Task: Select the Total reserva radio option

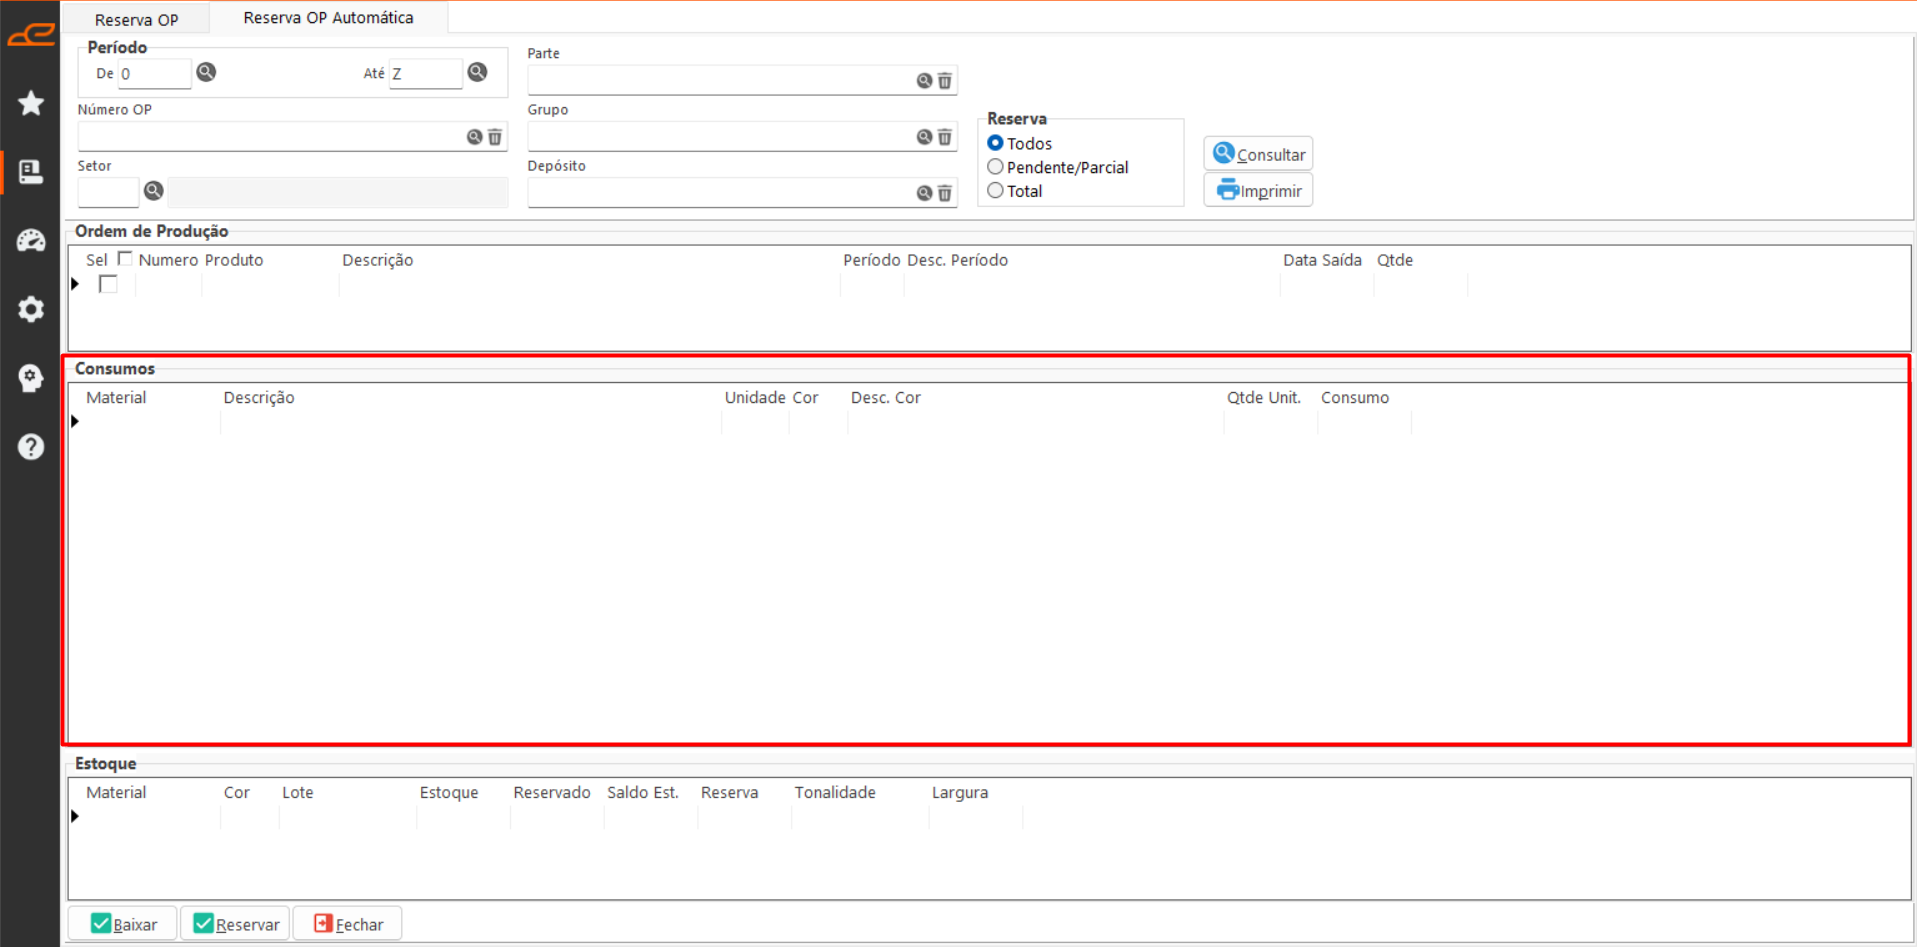Action: [x=995, y=191]
